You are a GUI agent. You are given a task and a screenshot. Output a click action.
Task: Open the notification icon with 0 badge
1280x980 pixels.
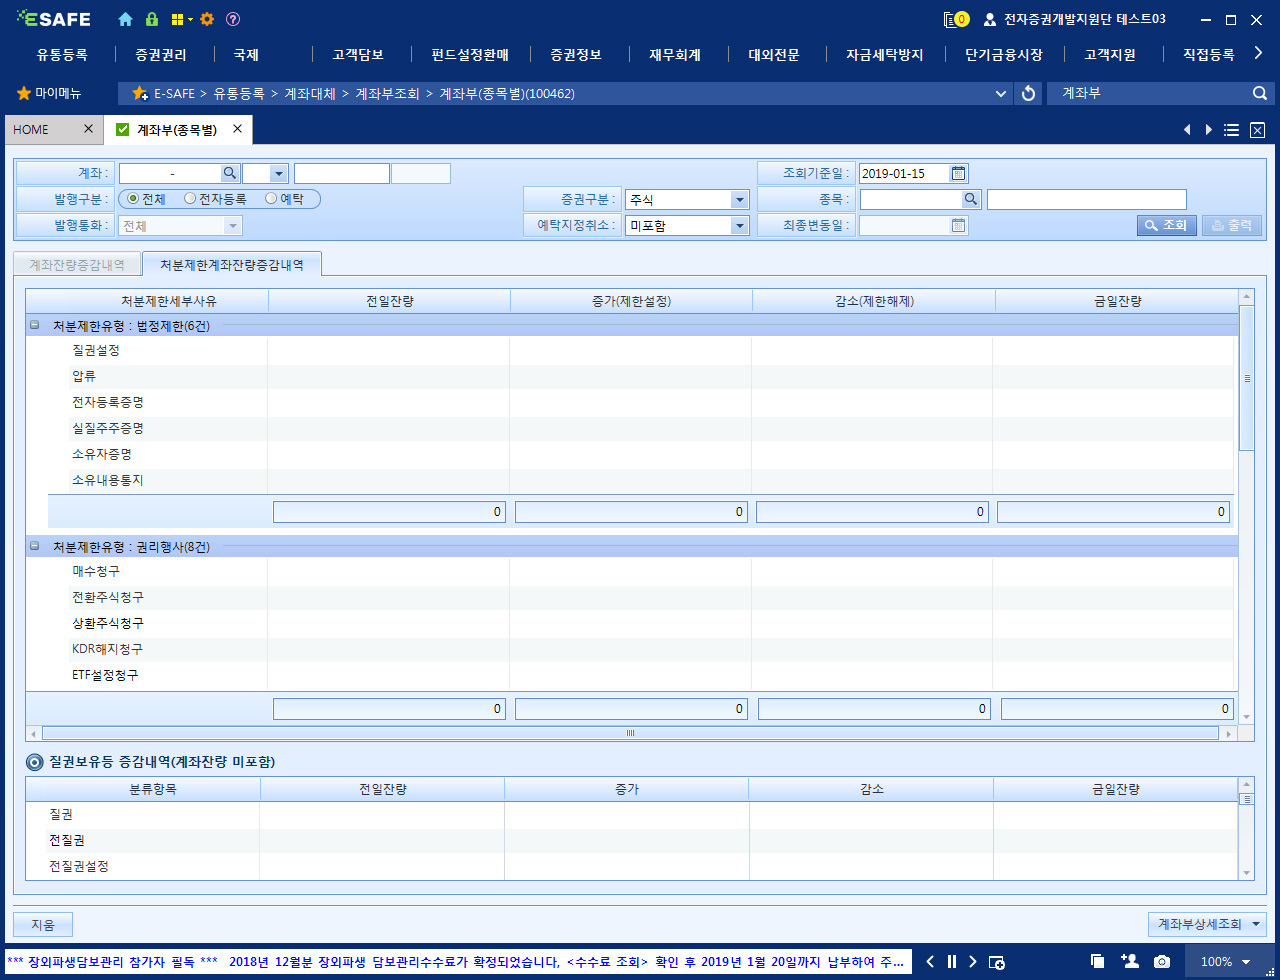coord(956,19)
